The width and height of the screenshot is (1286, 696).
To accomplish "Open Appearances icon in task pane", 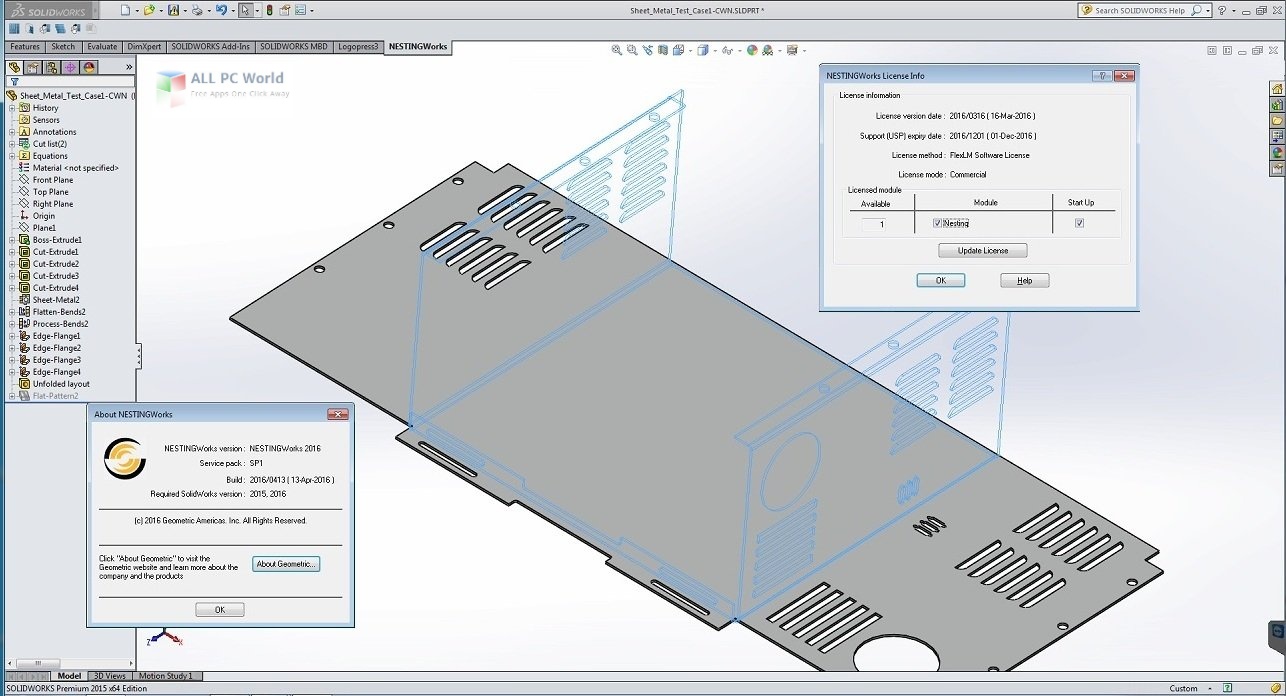I will point(1277,153).
